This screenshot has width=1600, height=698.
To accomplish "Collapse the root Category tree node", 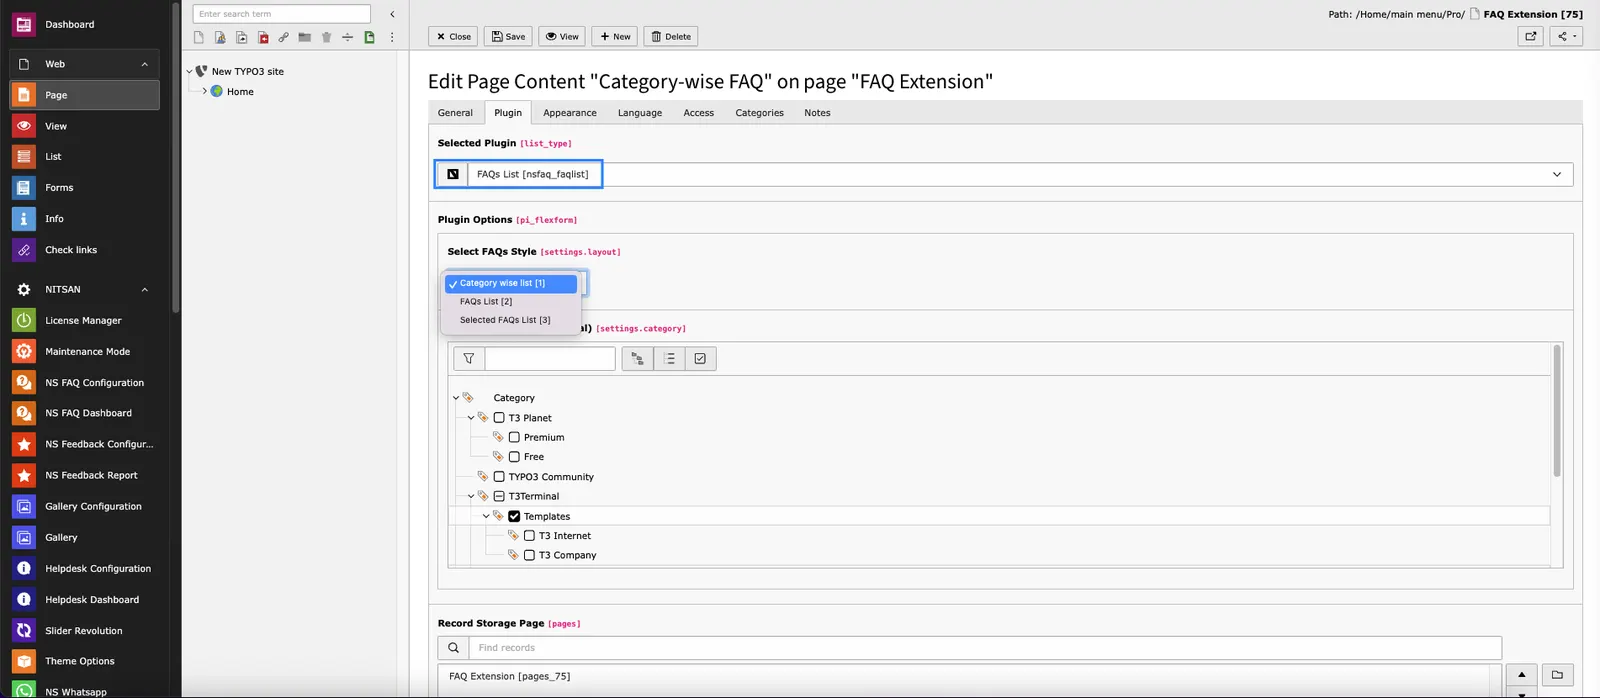I will 456,398.
